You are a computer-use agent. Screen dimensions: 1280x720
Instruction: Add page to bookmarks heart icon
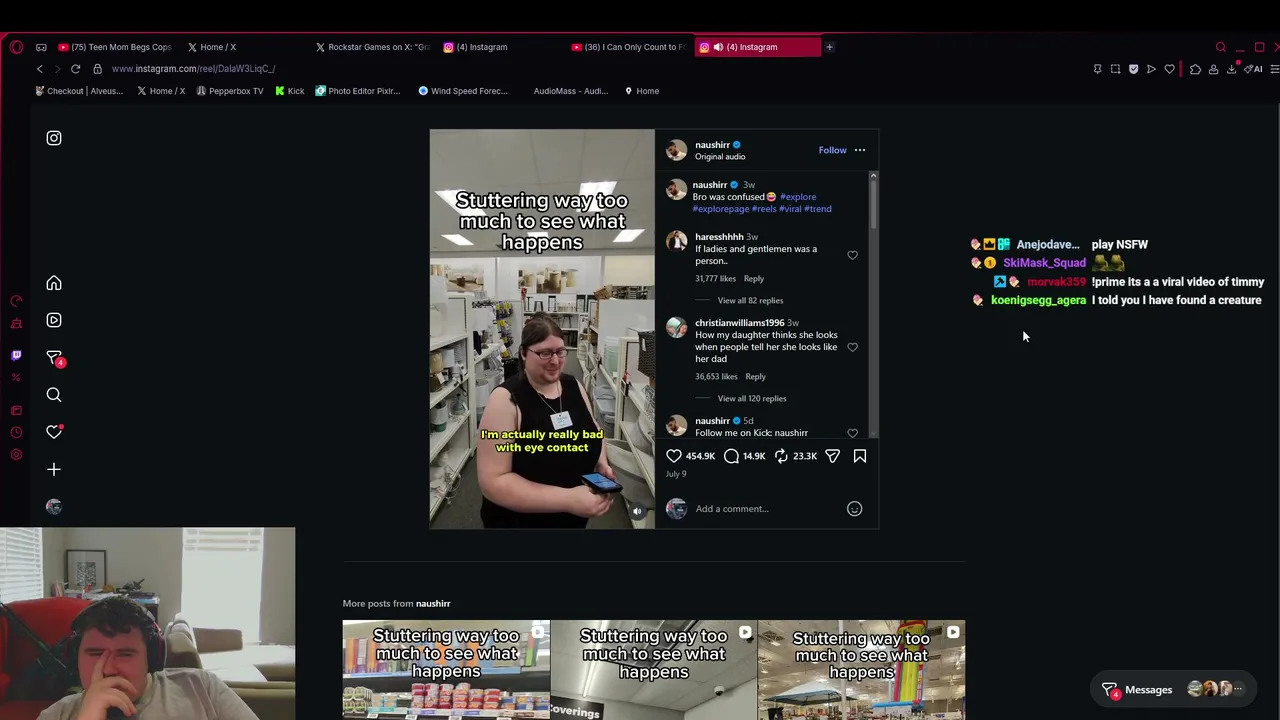[1169, 69]
